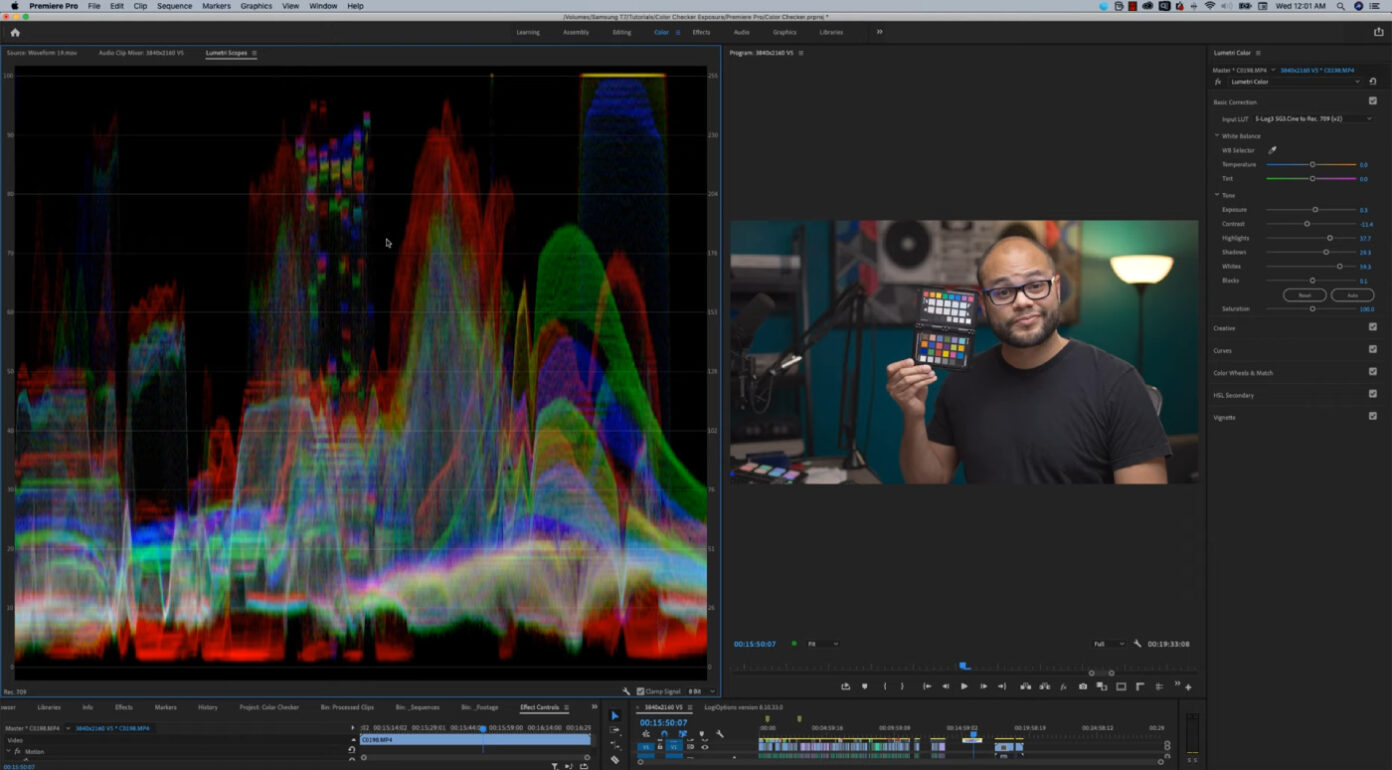Screen dimensions: 1392x770
Task: Collapse the White Balance section
Action: click(1217, 135)
